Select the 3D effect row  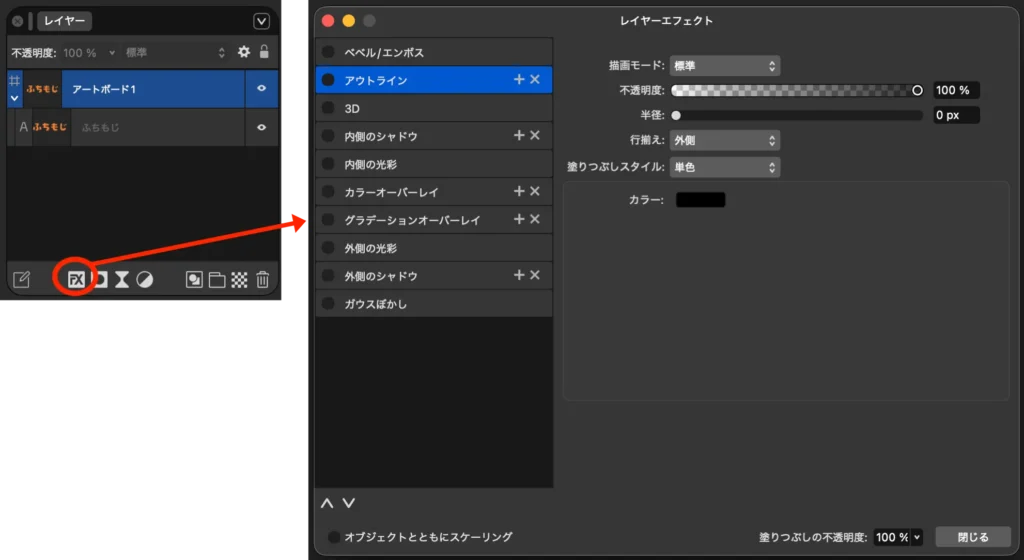pyautogui.click(x=434, y=108)
